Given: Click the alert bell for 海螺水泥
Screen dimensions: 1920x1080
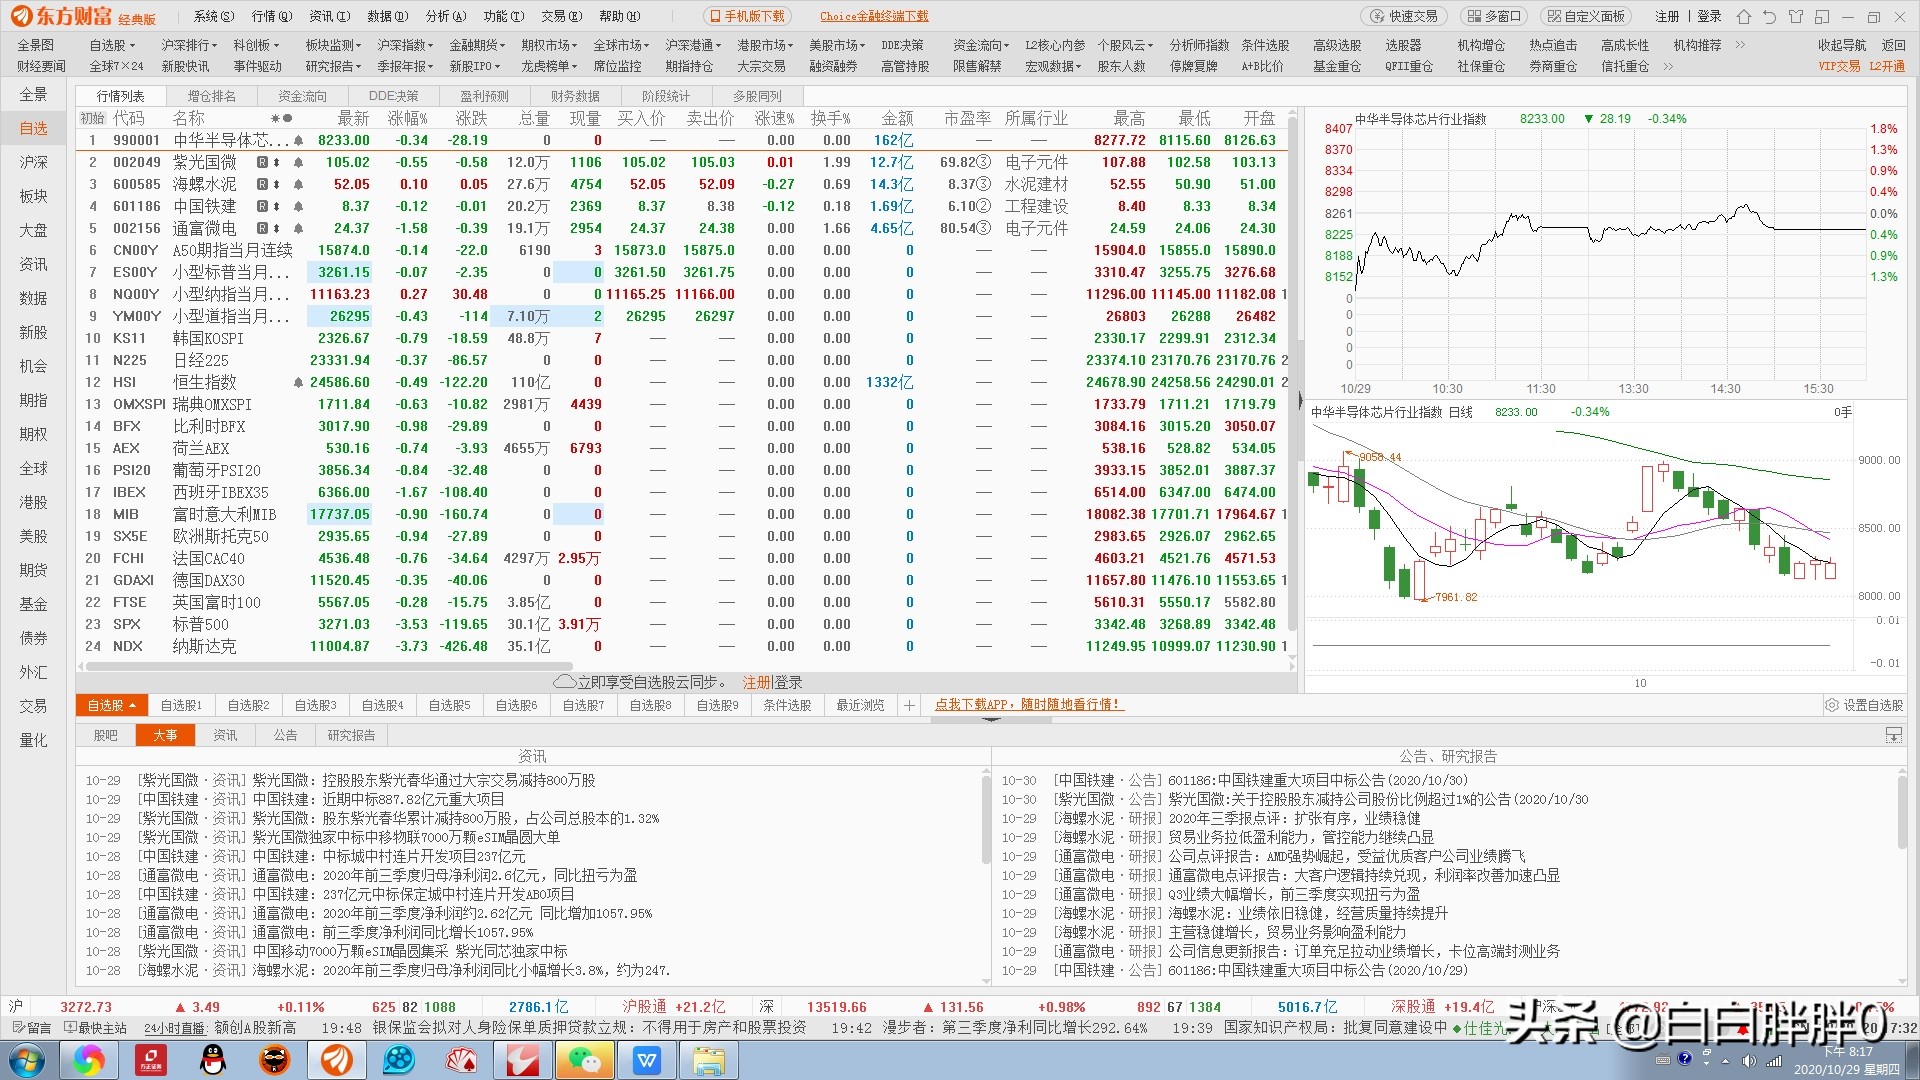Looking at the screenshot, I should pos(298,184).
